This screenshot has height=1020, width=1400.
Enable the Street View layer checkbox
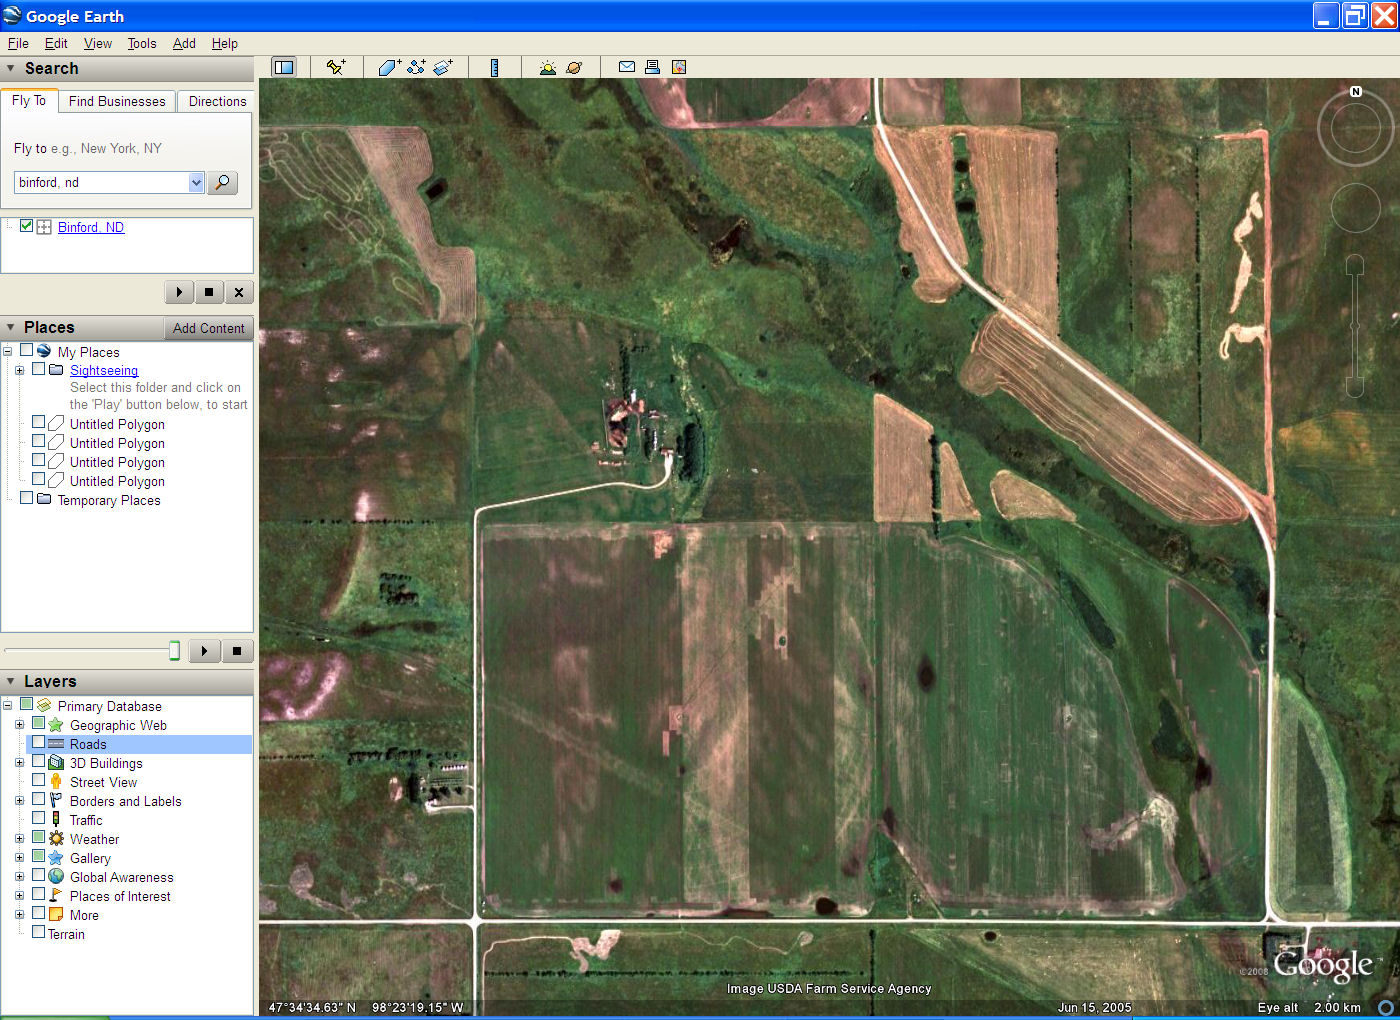coord(39,781)
